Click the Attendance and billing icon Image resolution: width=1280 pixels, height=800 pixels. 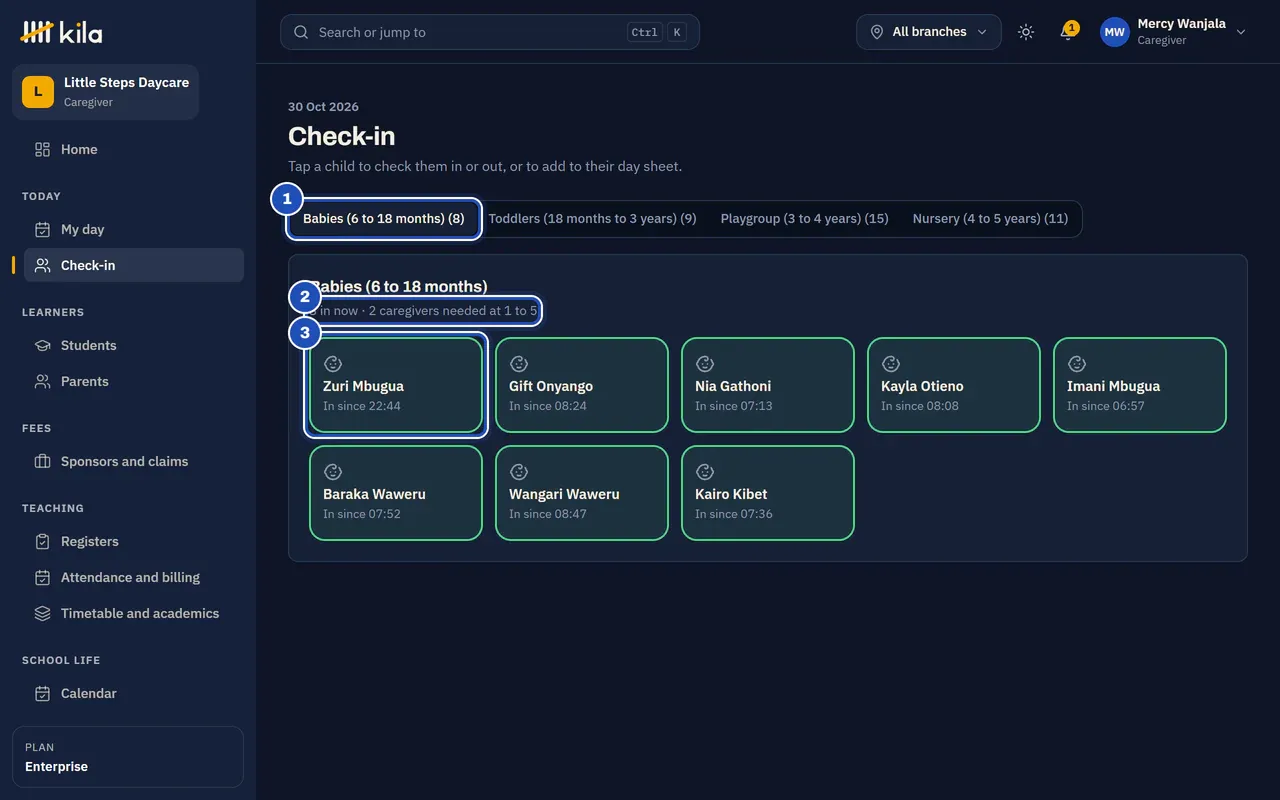pyautogui.click(x=42, y=578)
